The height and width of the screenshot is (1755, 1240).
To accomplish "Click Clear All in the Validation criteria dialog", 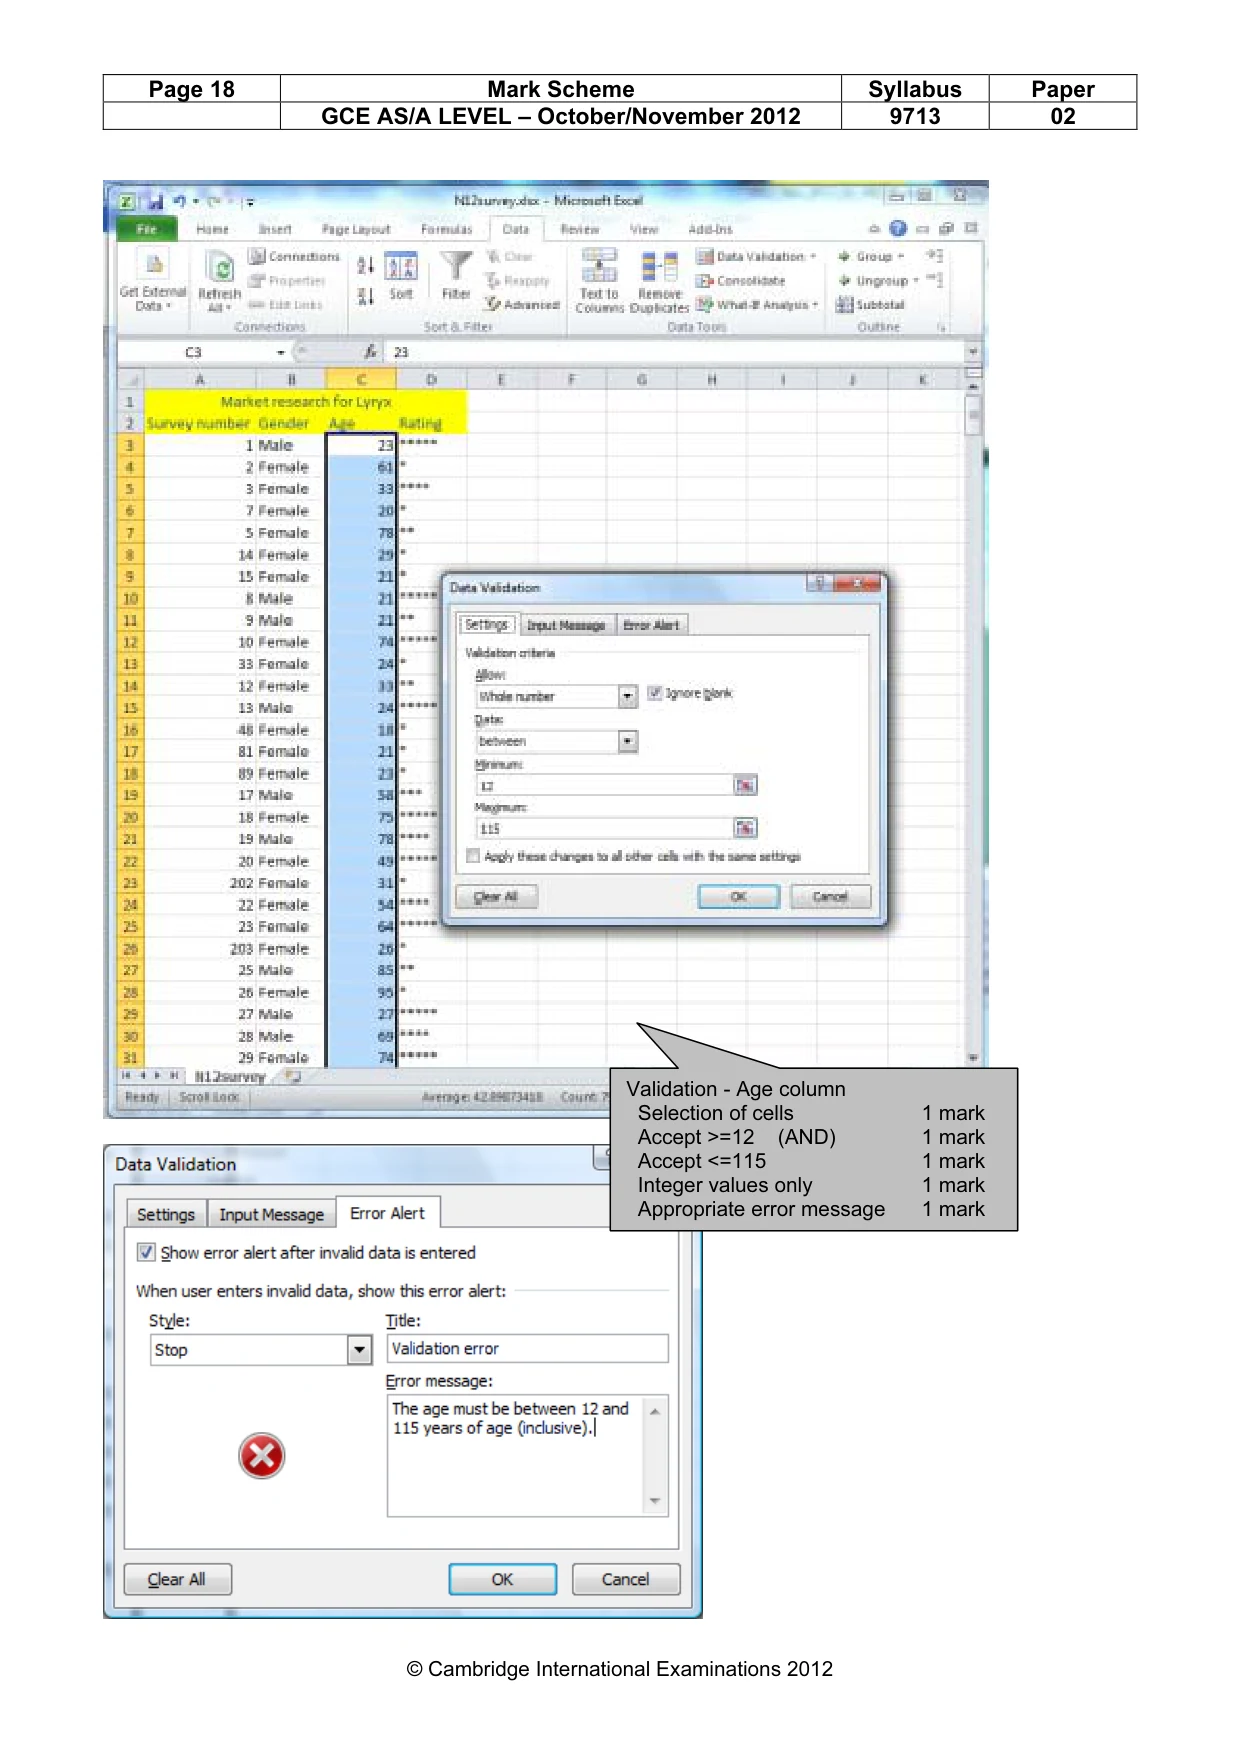I will click(x=496, y=896).
